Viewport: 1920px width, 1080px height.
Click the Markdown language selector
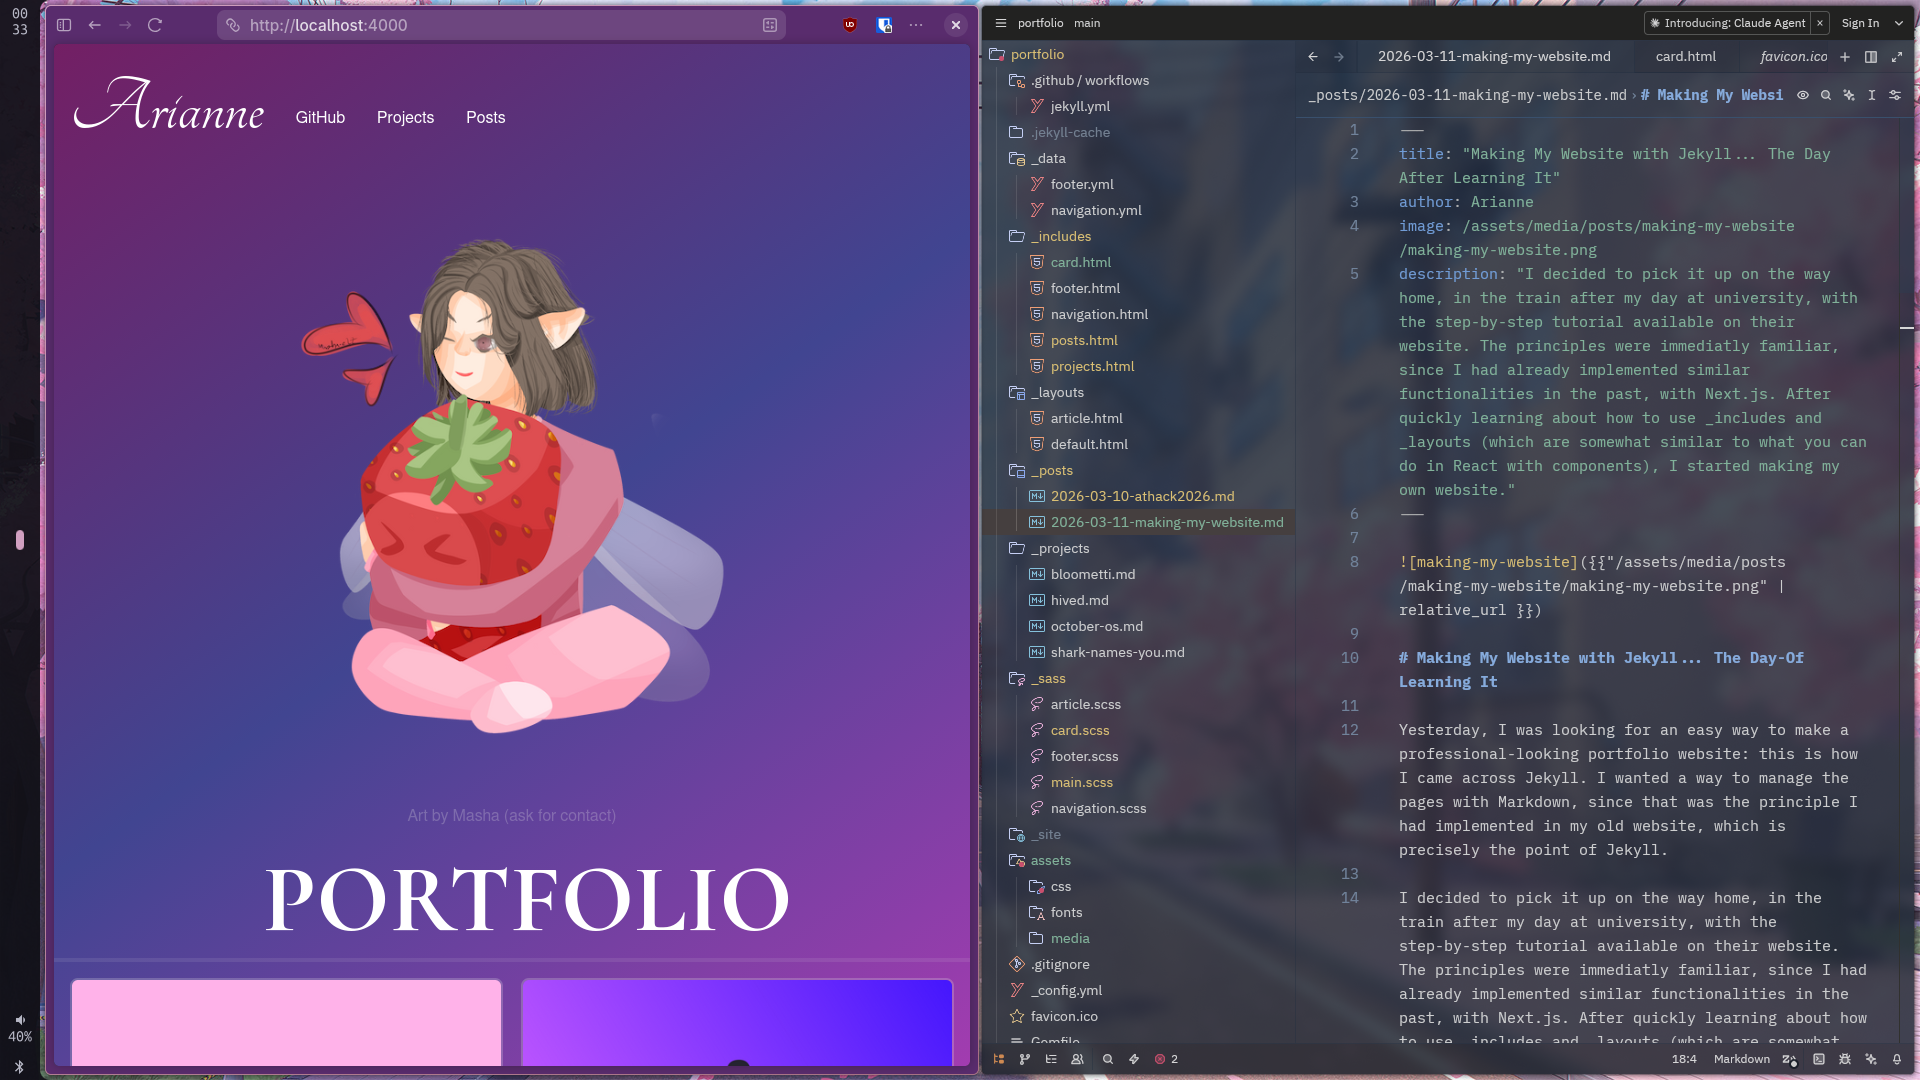coord(1742,1059)
